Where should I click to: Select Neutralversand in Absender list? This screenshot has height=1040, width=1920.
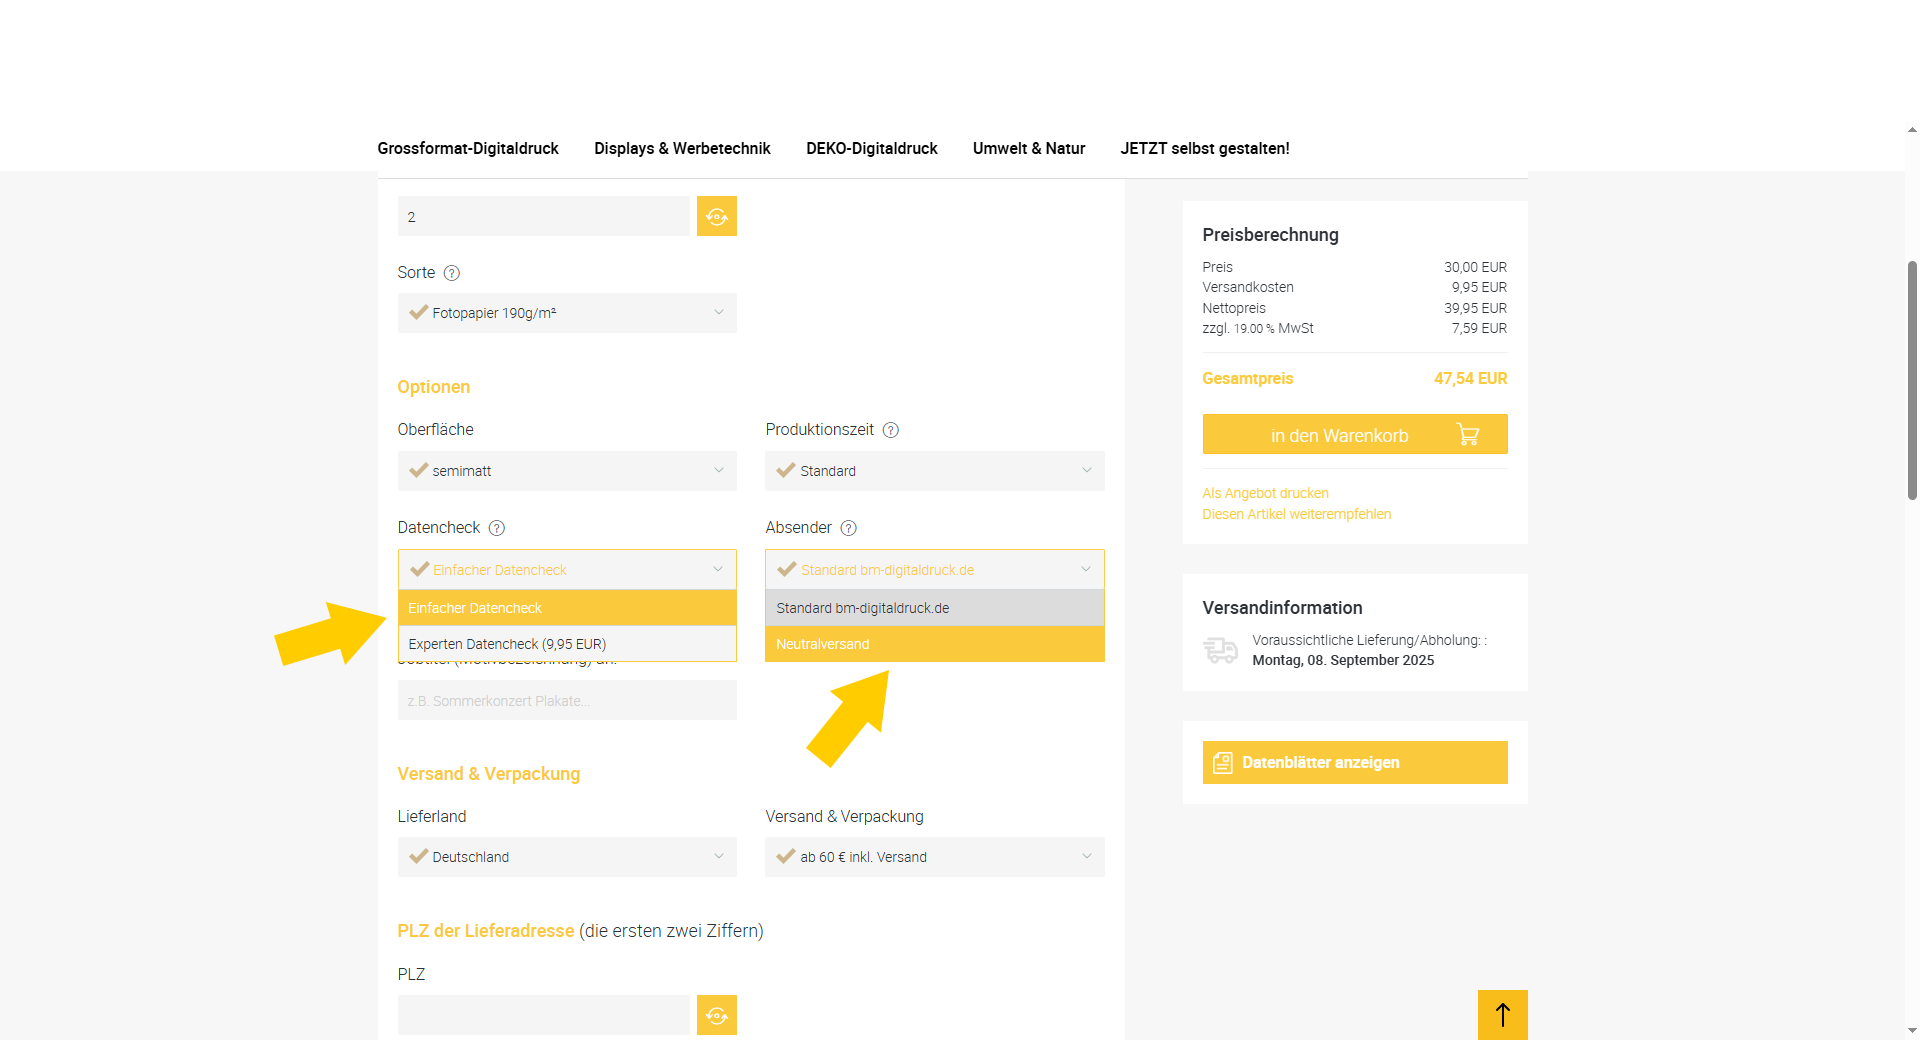(934, 644)
